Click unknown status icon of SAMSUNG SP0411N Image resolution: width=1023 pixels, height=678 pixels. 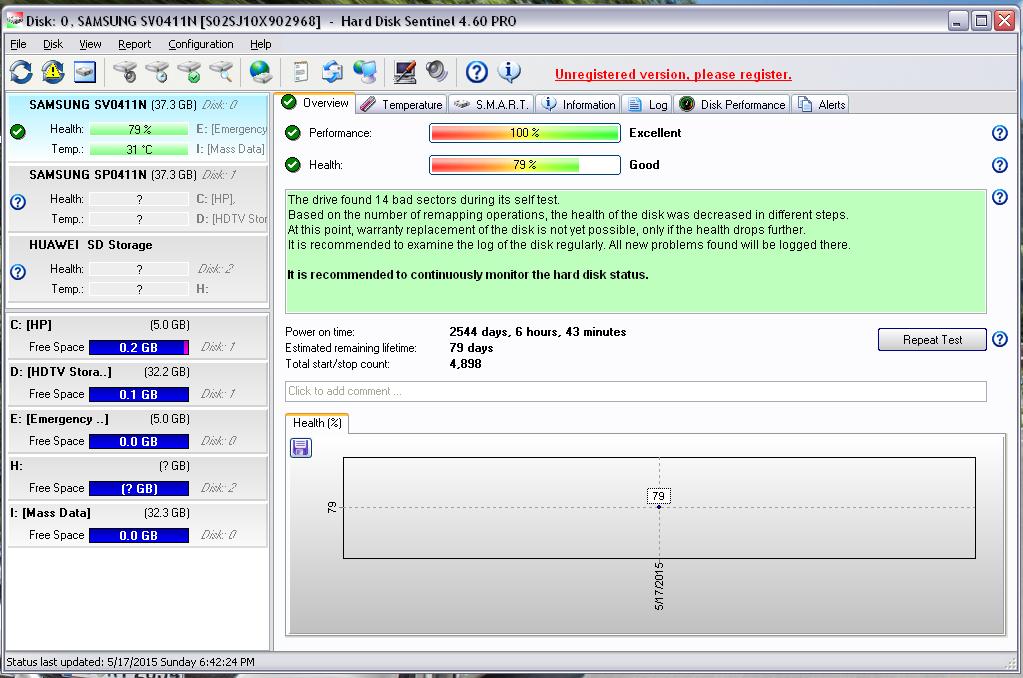pos(18,202)
